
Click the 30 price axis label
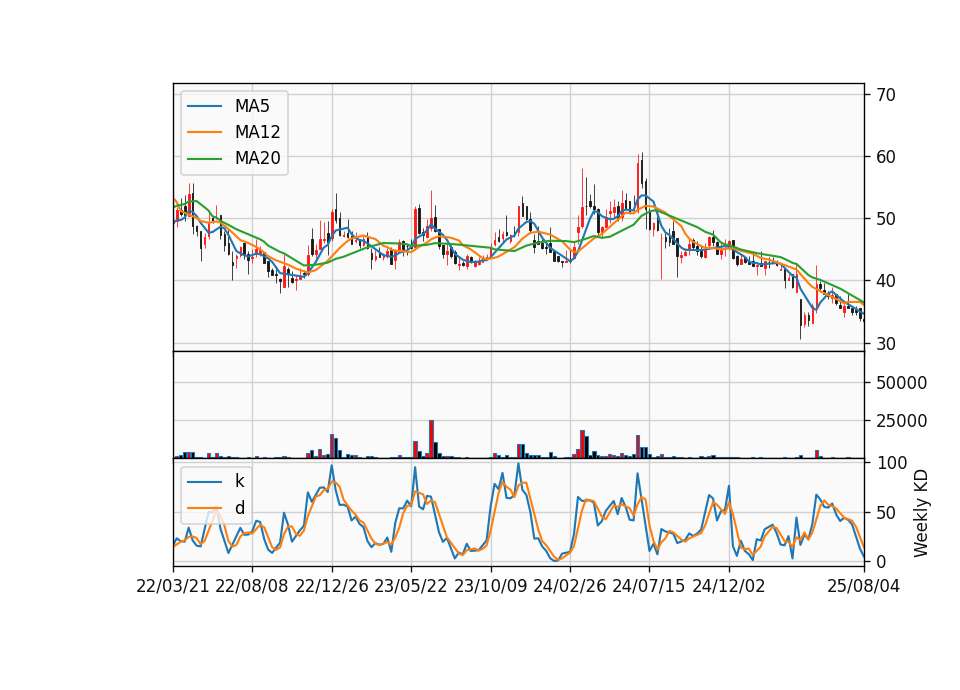pyautogui.click(x=886, y=343)
